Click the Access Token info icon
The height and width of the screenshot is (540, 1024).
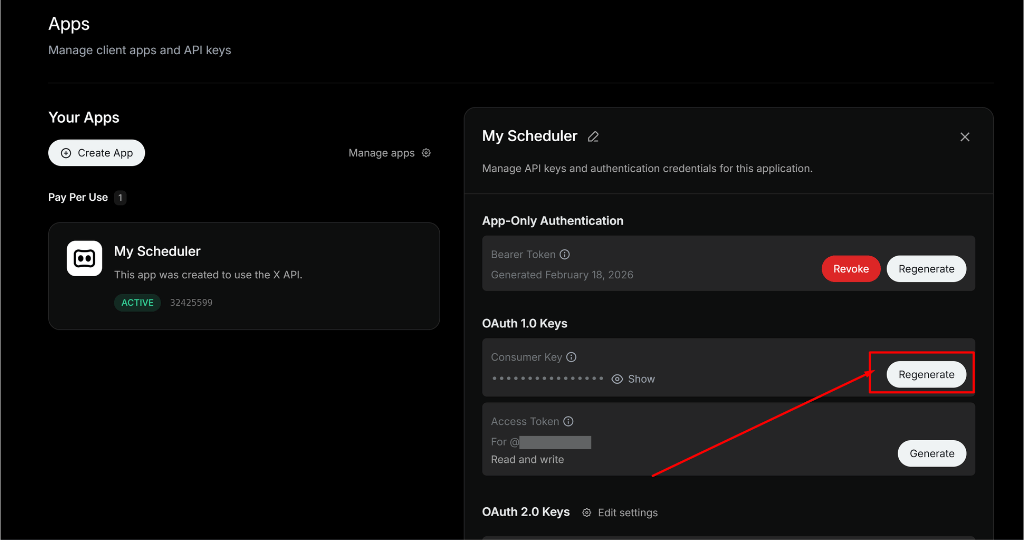[x=568, y=422]
